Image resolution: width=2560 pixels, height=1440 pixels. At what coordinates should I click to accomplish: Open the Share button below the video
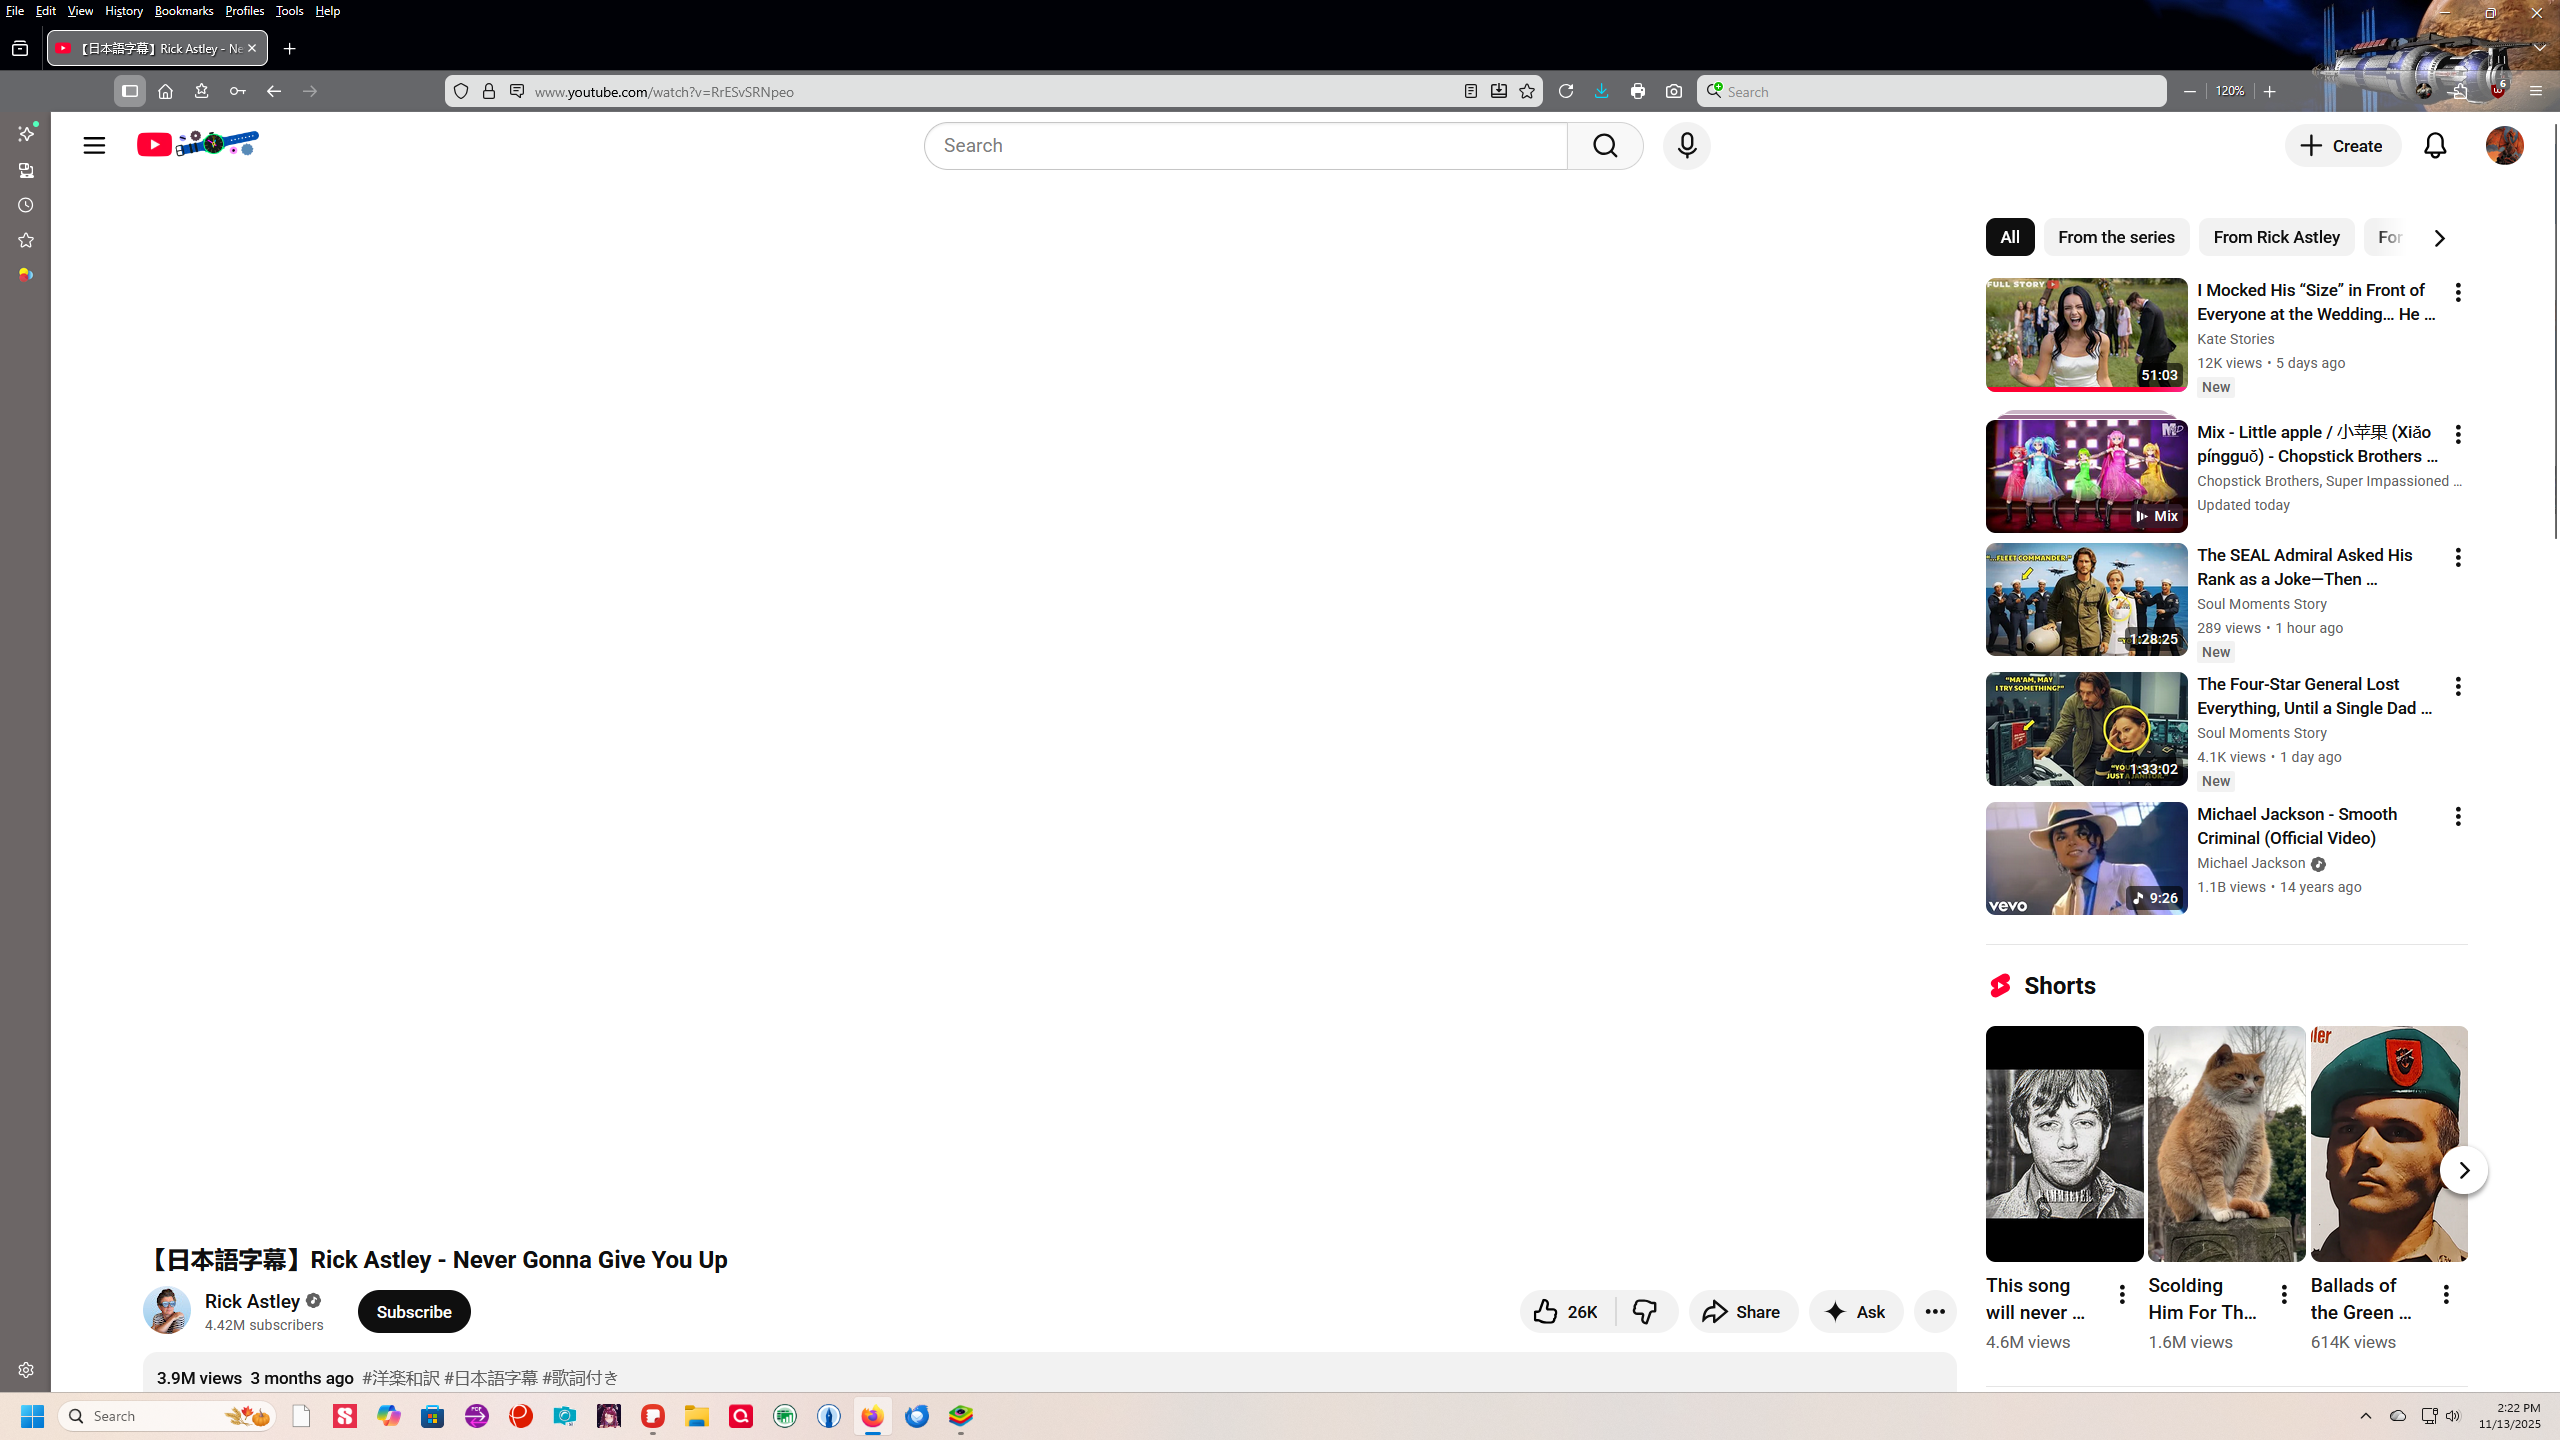1742,1311
